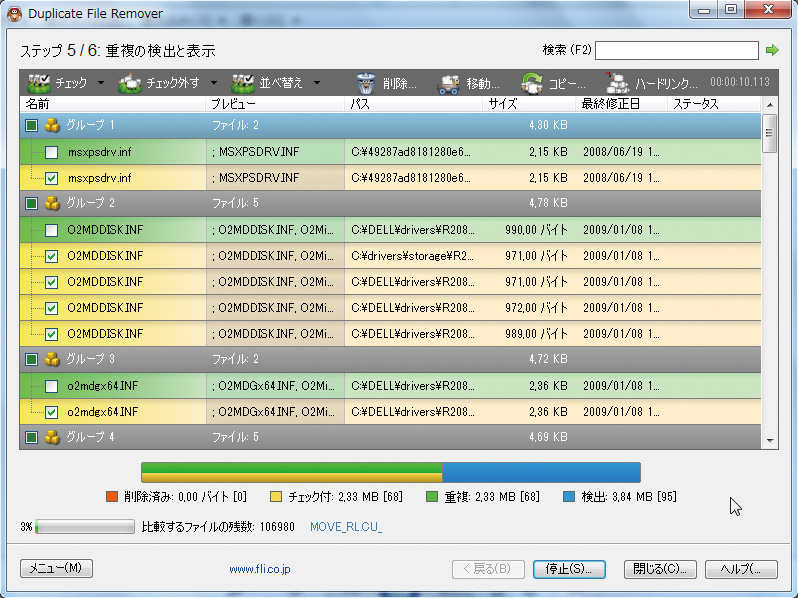This screenshot has height=598, width=798.
Task: Open the チェック外す dropdown arrow
Action: [x=214, y=82]
